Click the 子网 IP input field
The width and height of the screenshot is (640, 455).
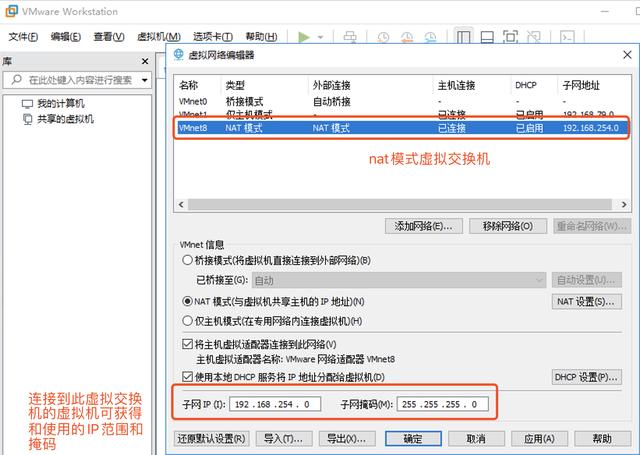coord(275,404)
